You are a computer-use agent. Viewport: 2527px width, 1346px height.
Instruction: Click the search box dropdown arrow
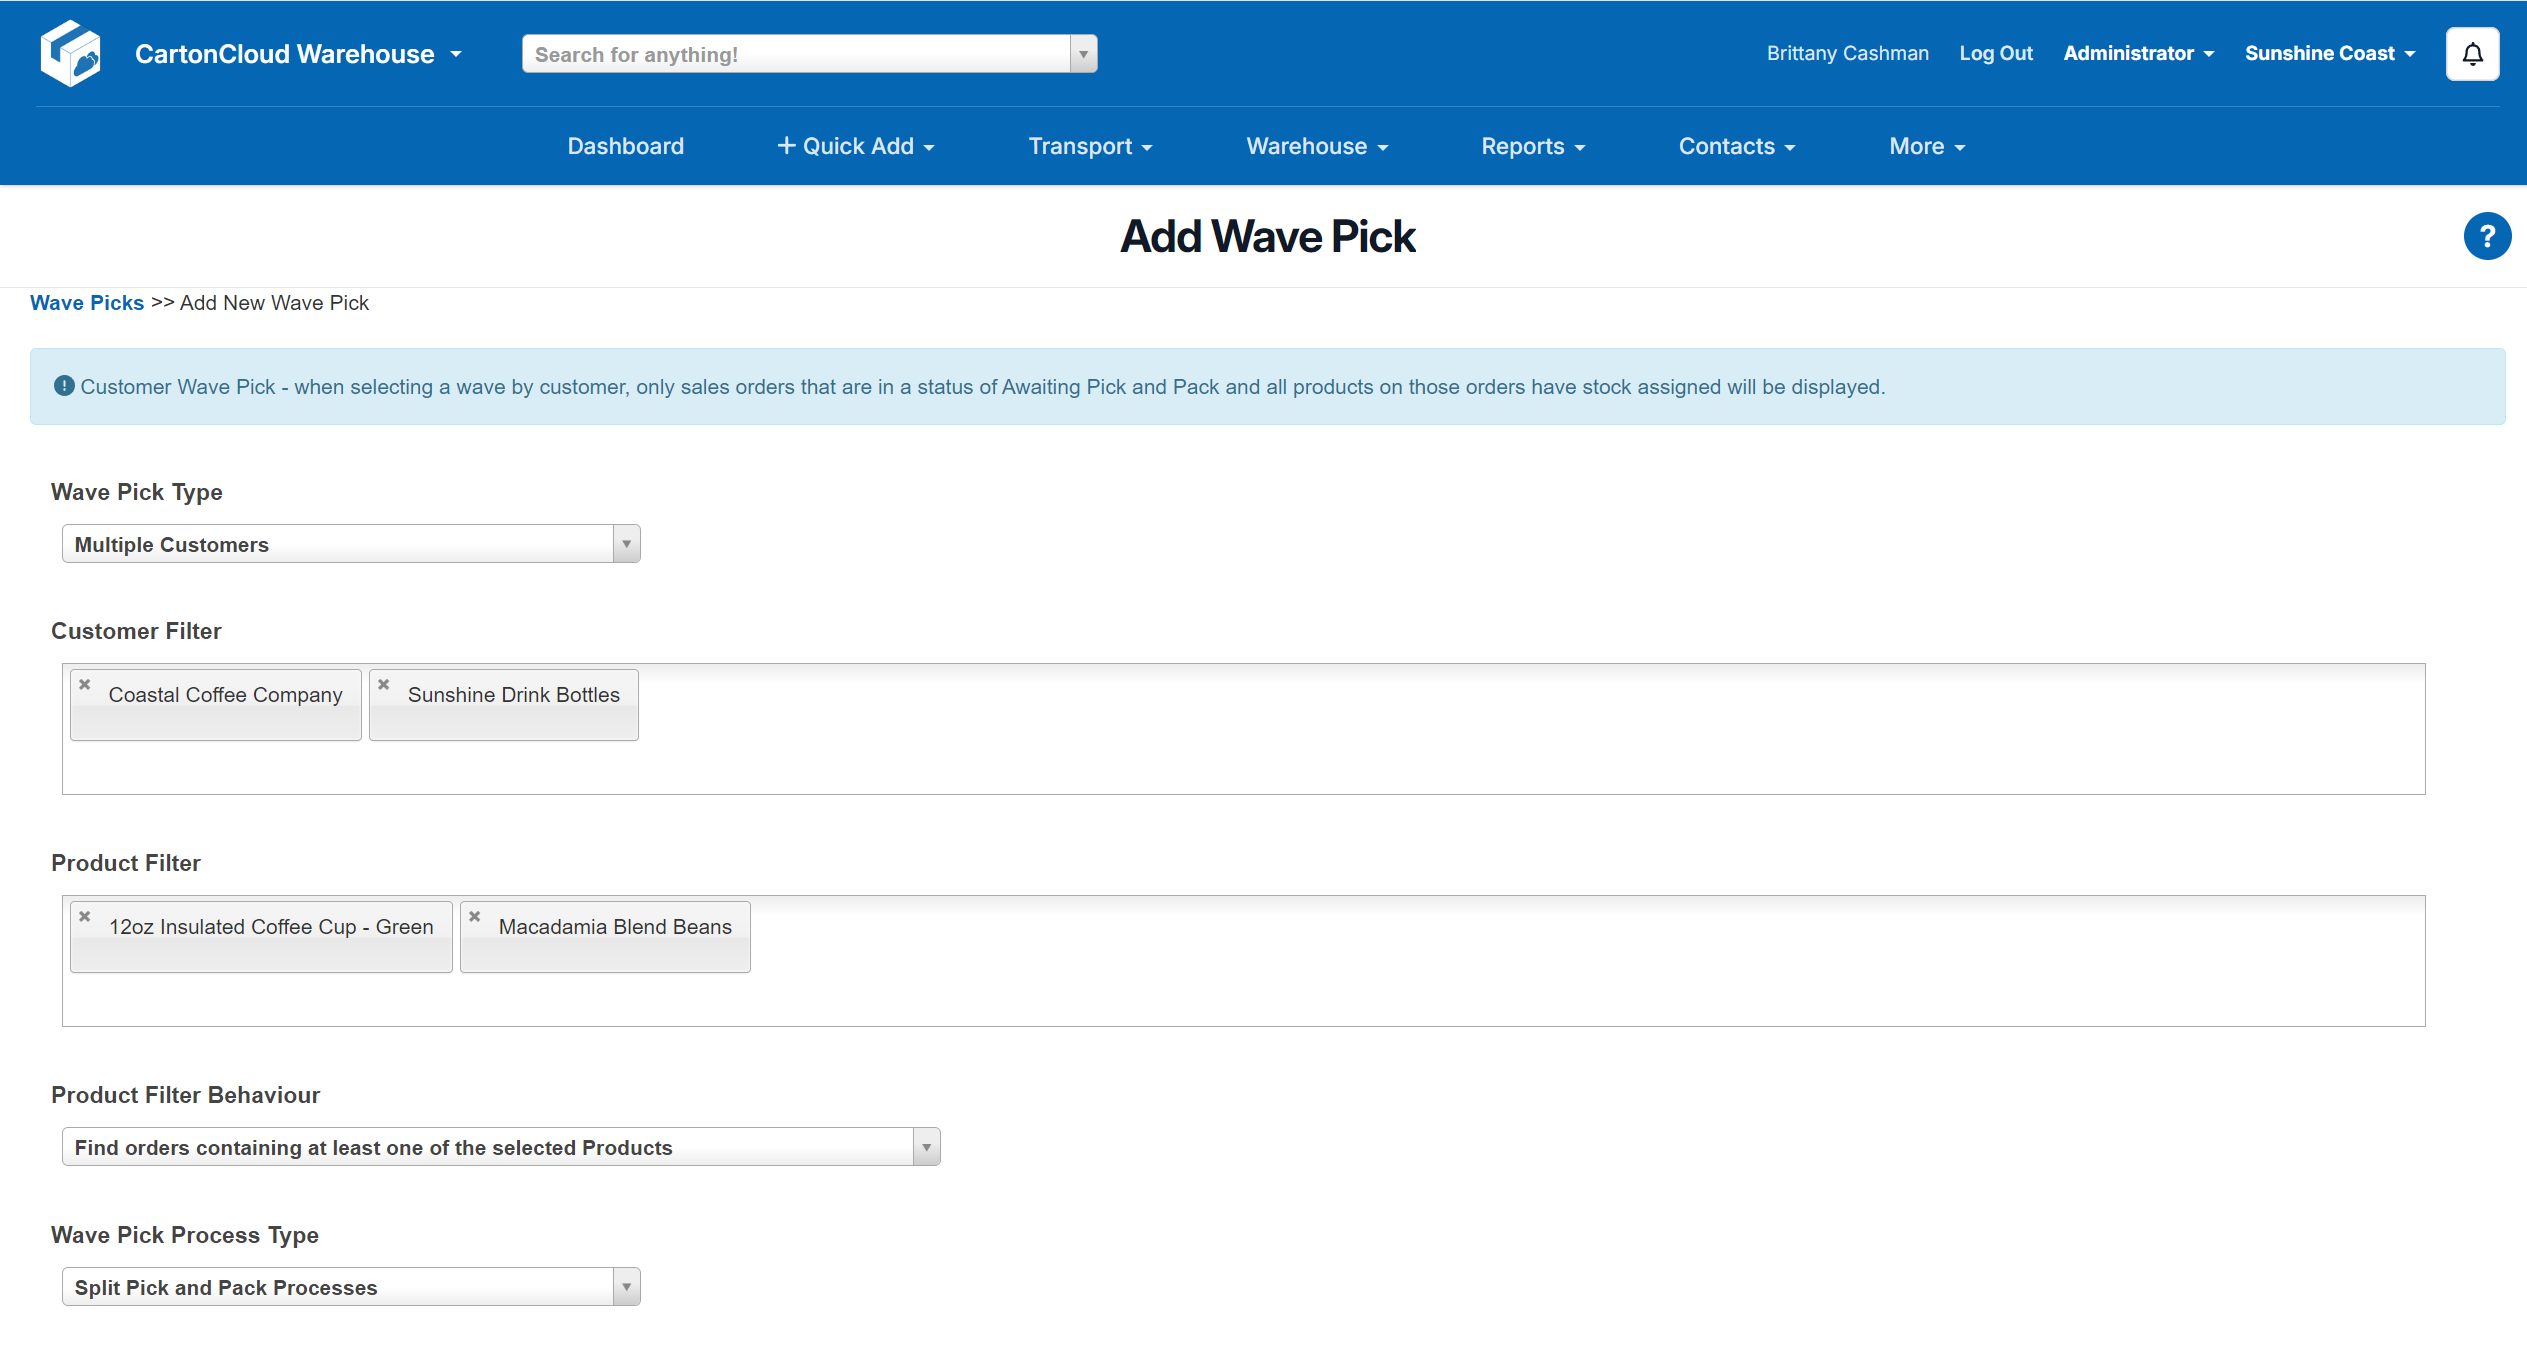[x=1083, y=53]
